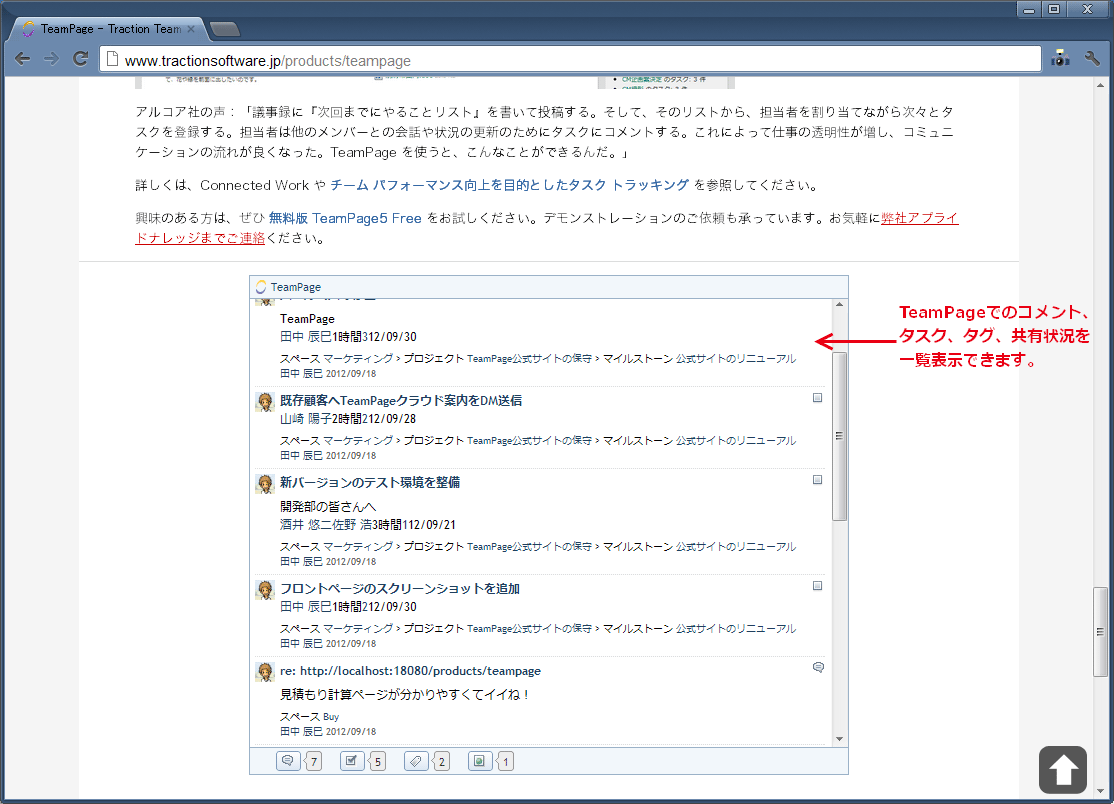
Task: Click the browser page scroll-down arrow
Action: coord(1101,791)
